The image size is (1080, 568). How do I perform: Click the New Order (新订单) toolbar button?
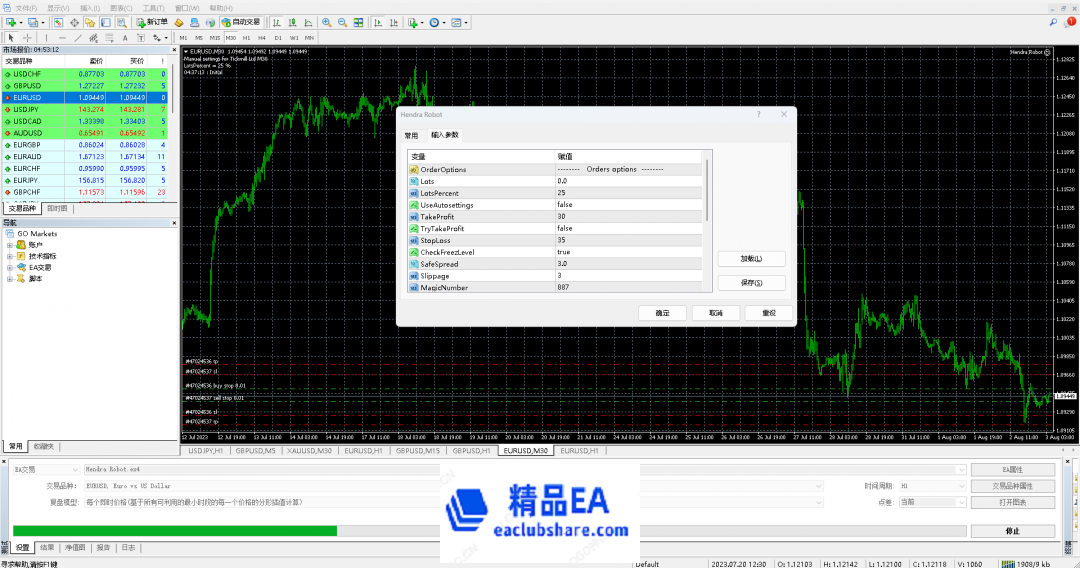(x=152, y=22)
